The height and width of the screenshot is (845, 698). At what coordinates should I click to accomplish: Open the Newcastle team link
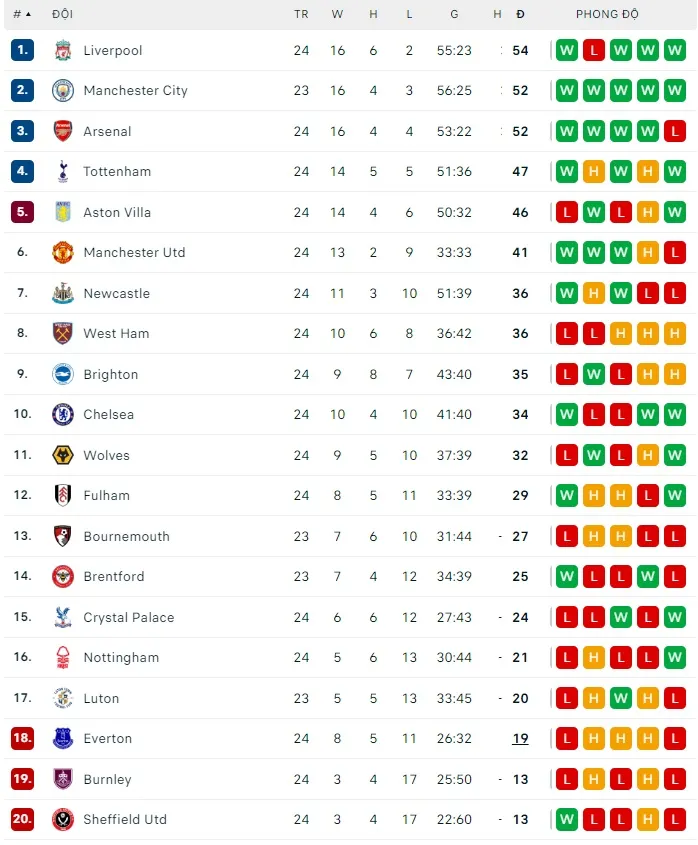coord(116,293)
